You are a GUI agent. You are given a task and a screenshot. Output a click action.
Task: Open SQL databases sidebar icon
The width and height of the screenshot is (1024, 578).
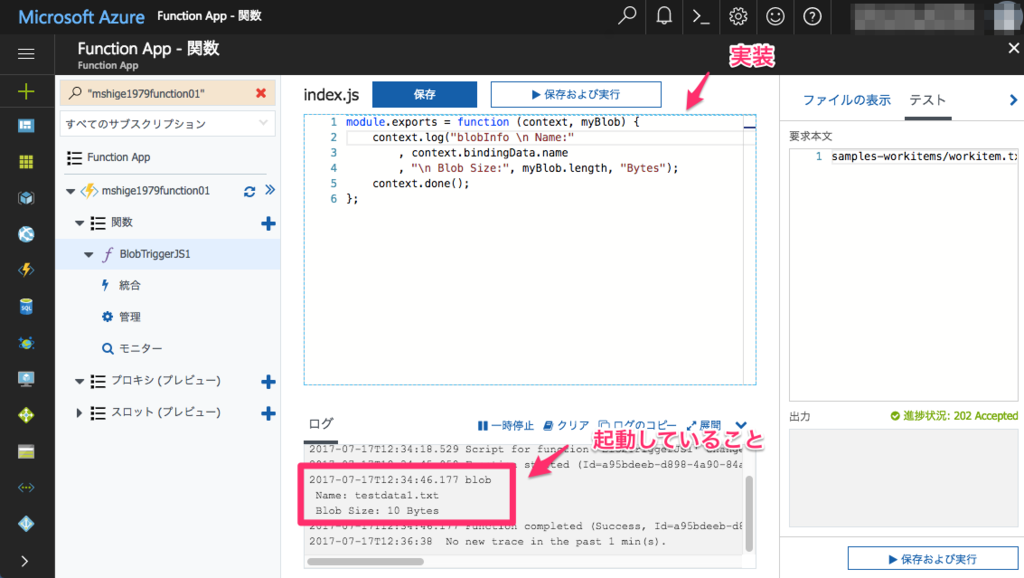click(x=26, y=306)
